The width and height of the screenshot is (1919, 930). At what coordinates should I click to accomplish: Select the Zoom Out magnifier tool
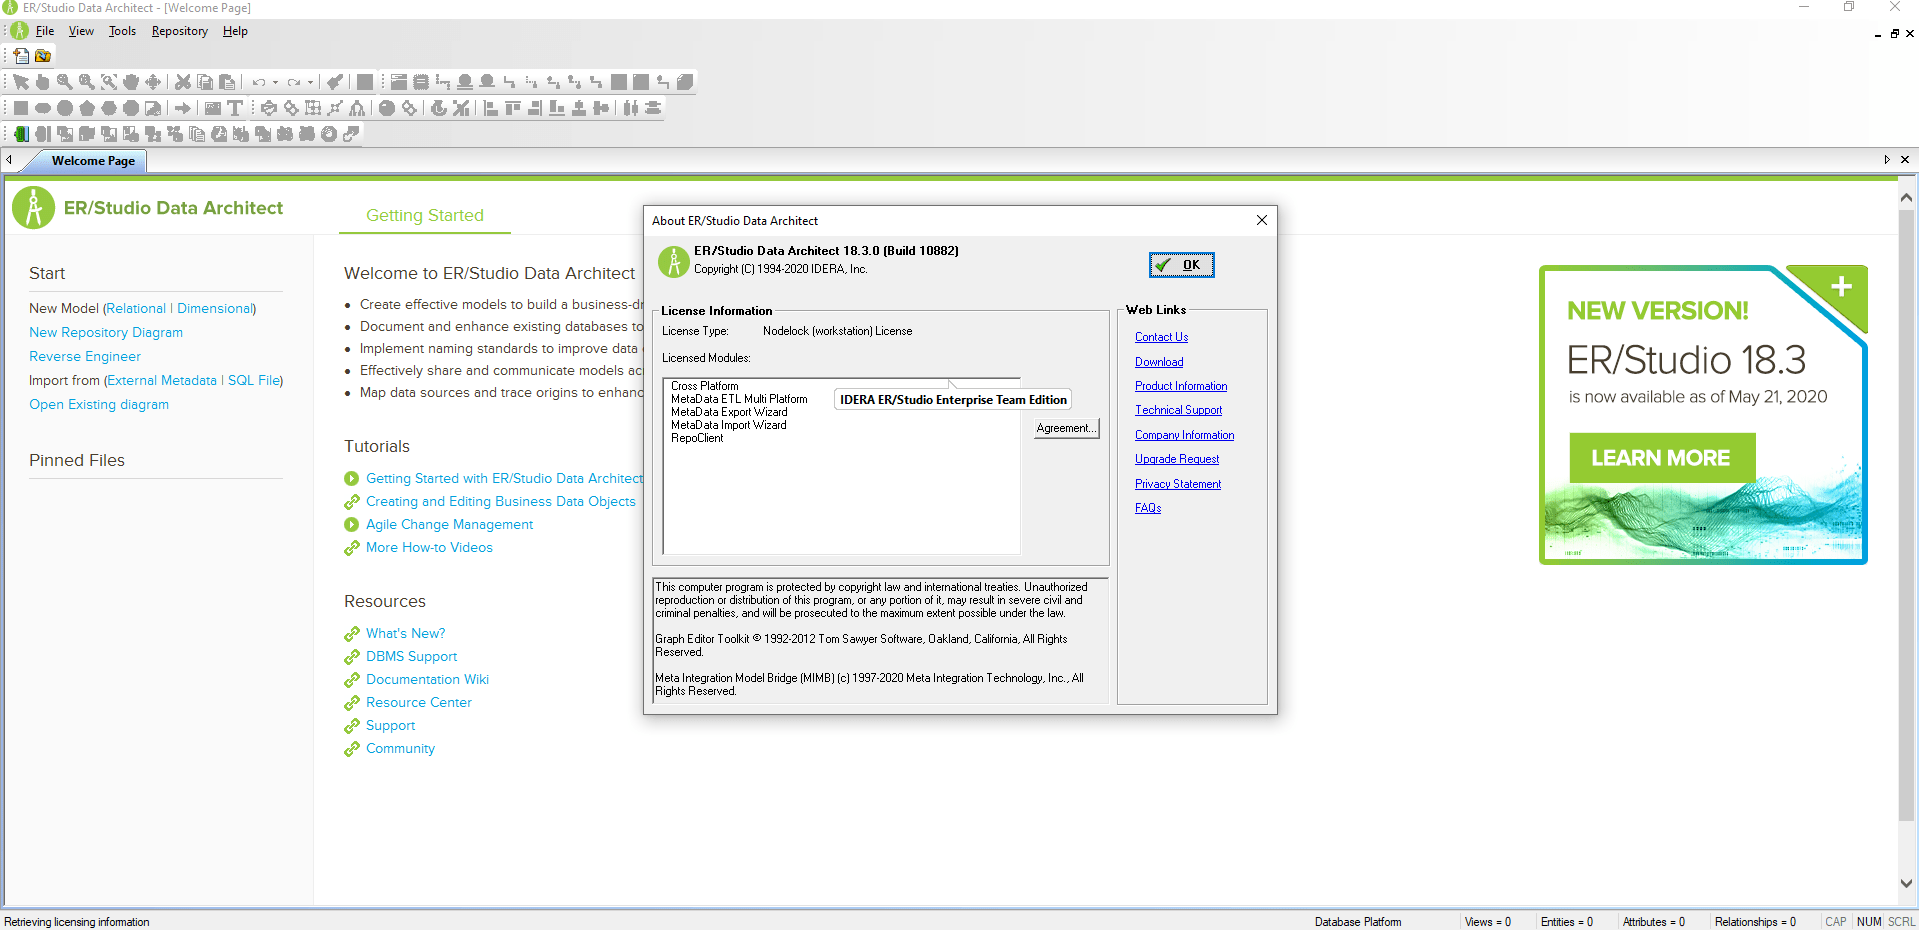(x=87, y=82)
